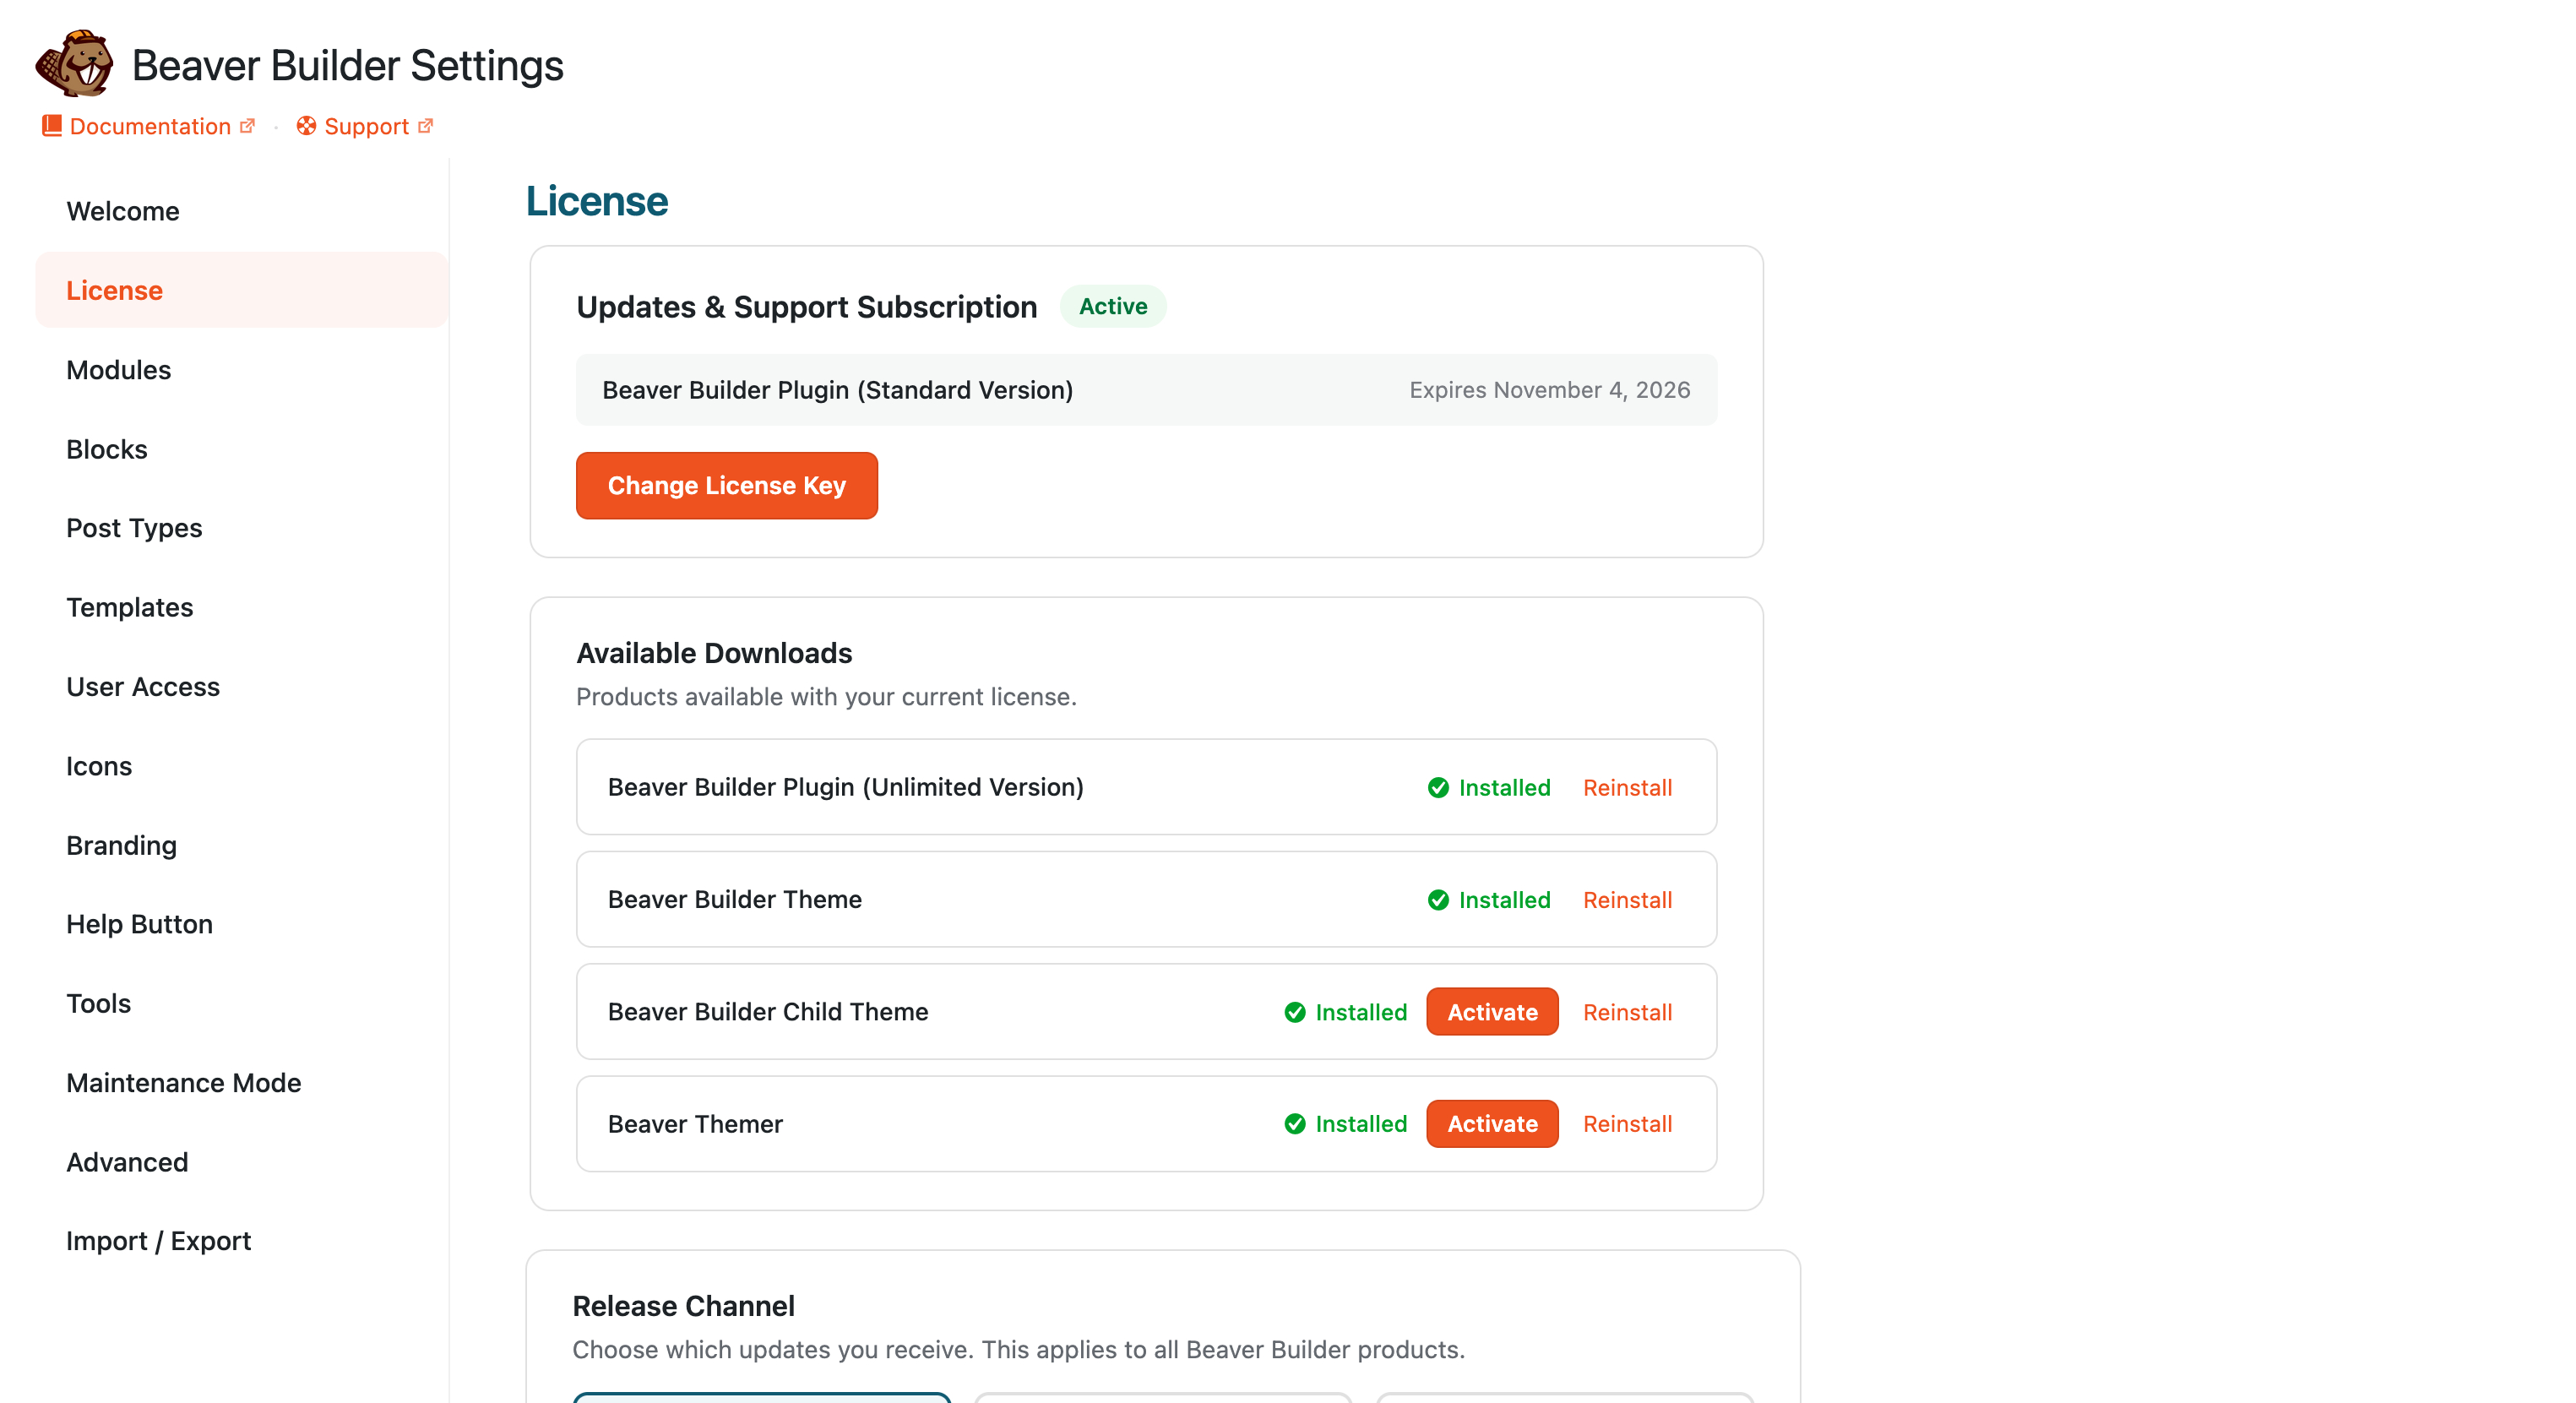Image resolution: width=2576 pixels, height=1403 pixels.
Task: Click the Available Downloads heading
Action: click(714, 653)
